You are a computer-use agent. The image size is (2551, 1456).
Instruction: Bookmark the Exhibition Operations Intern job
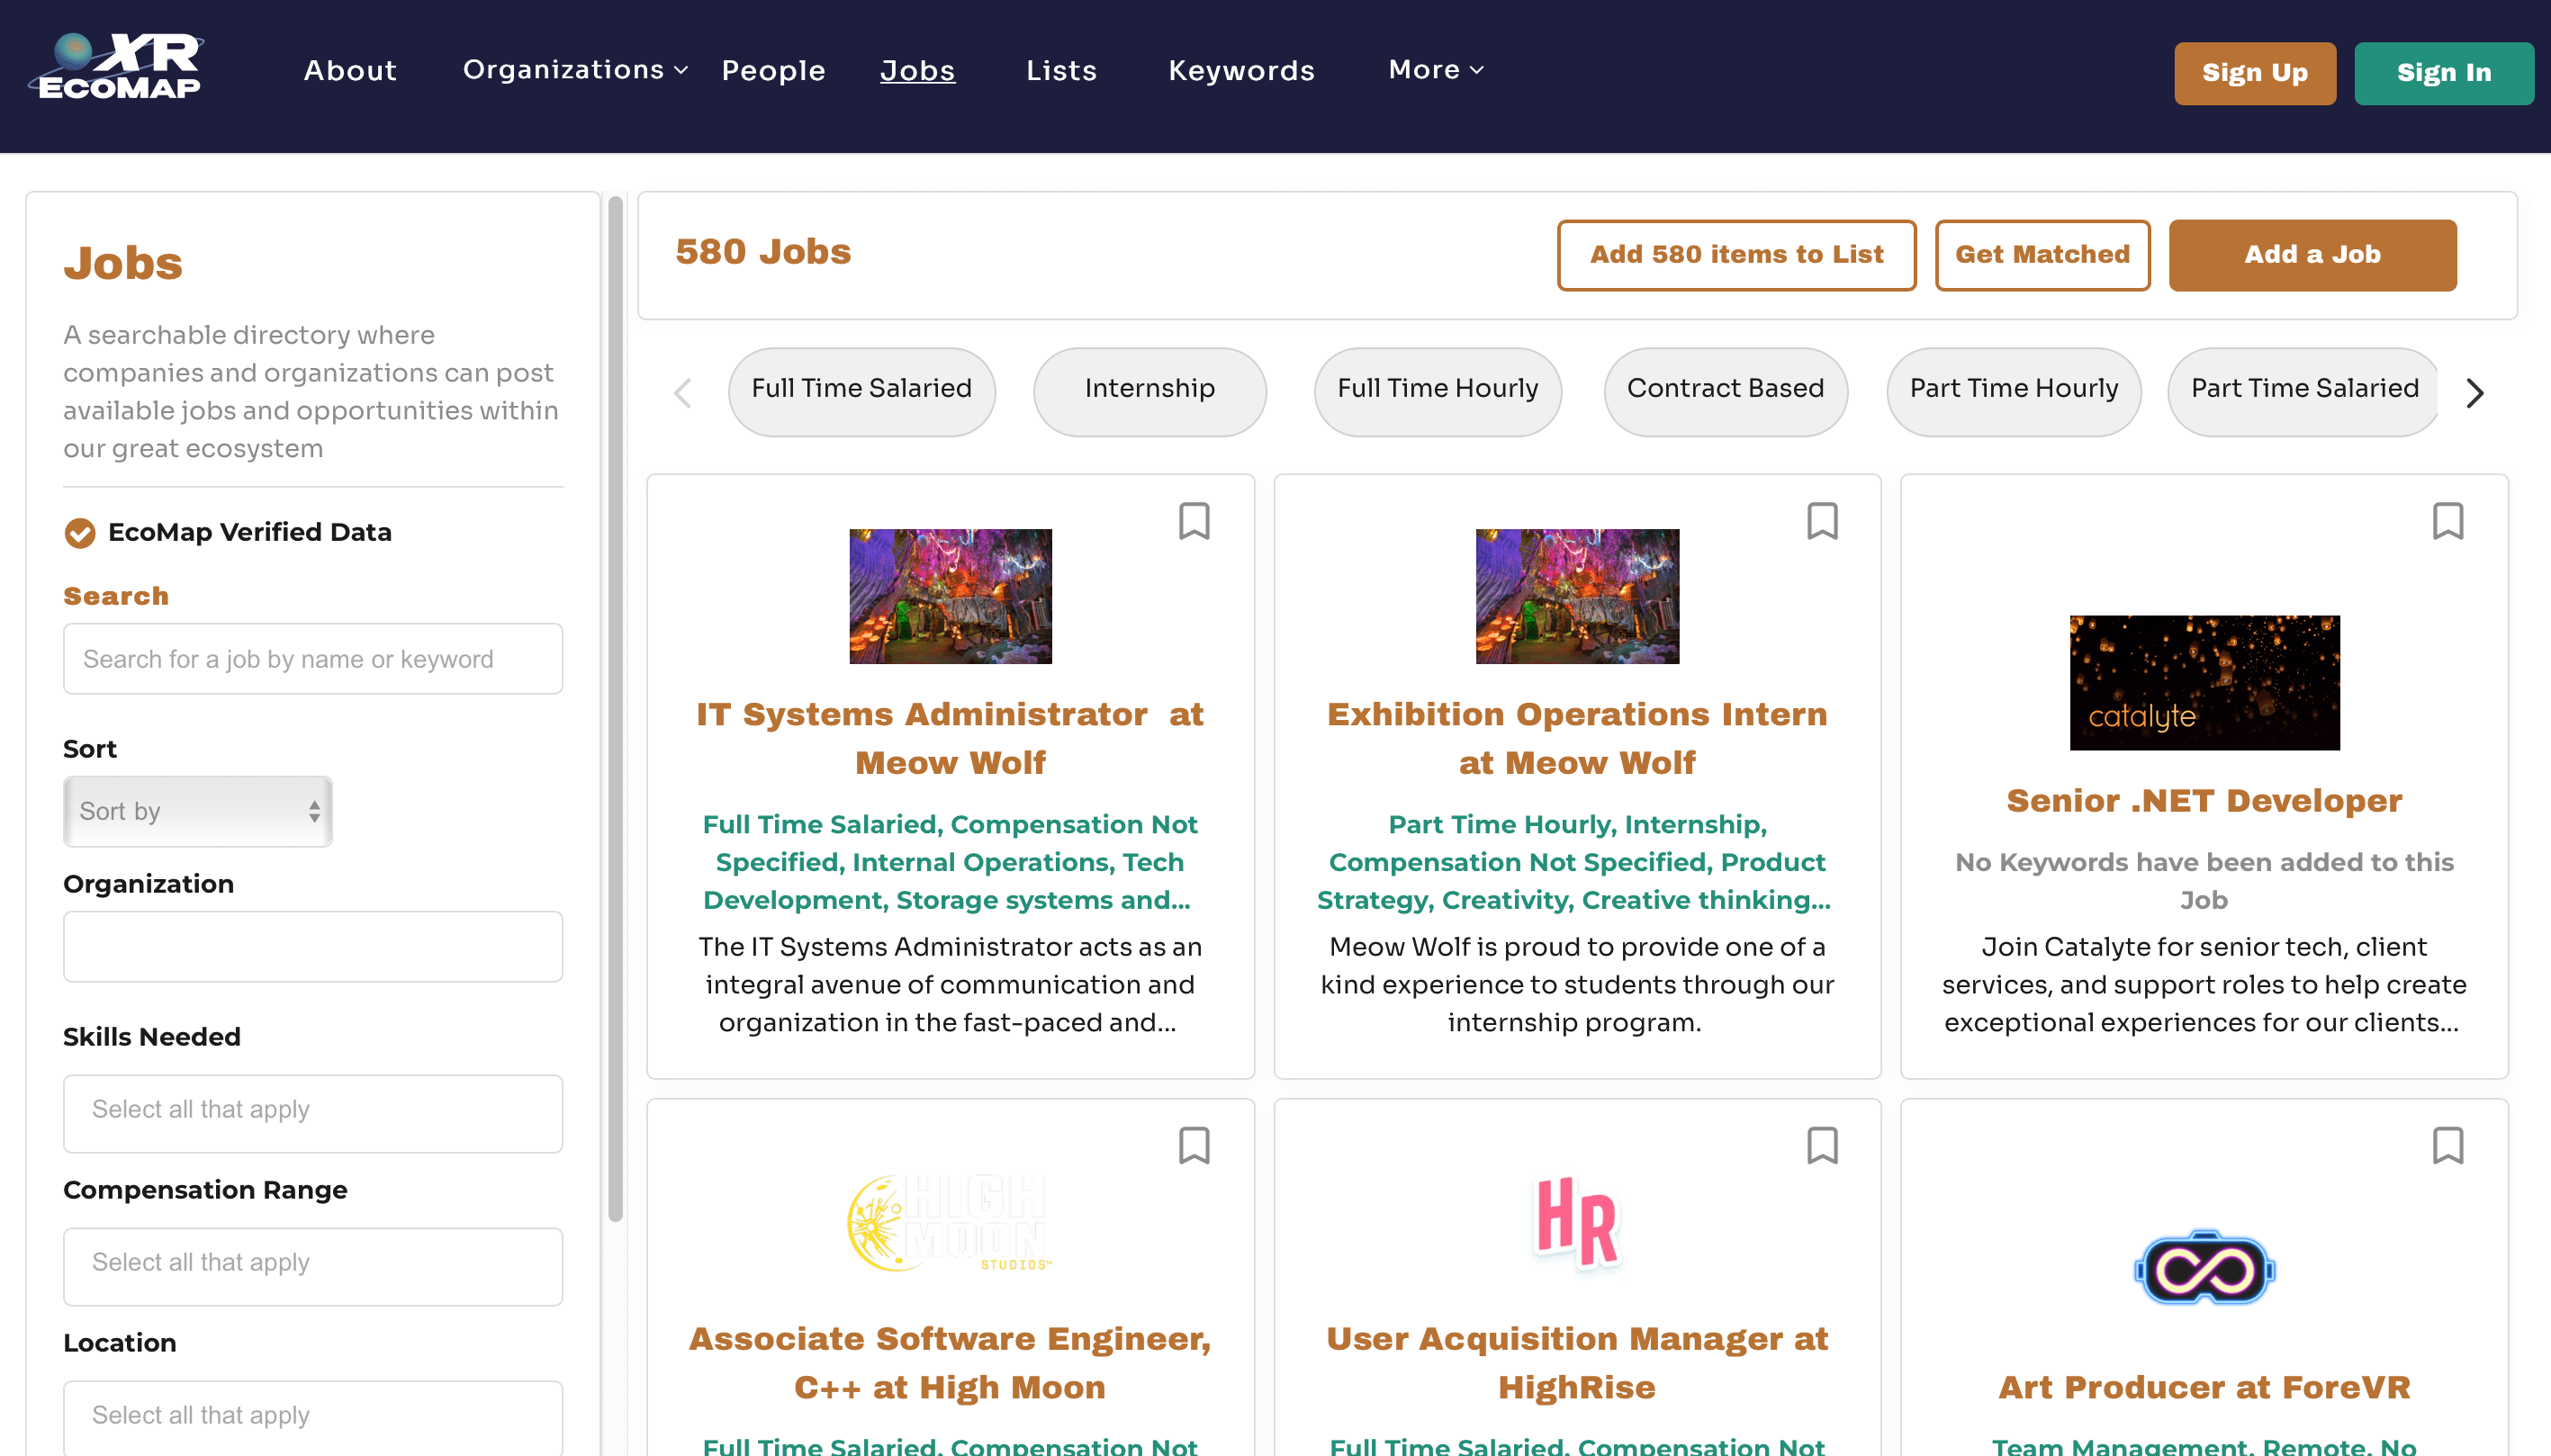tap(1822, 521)
